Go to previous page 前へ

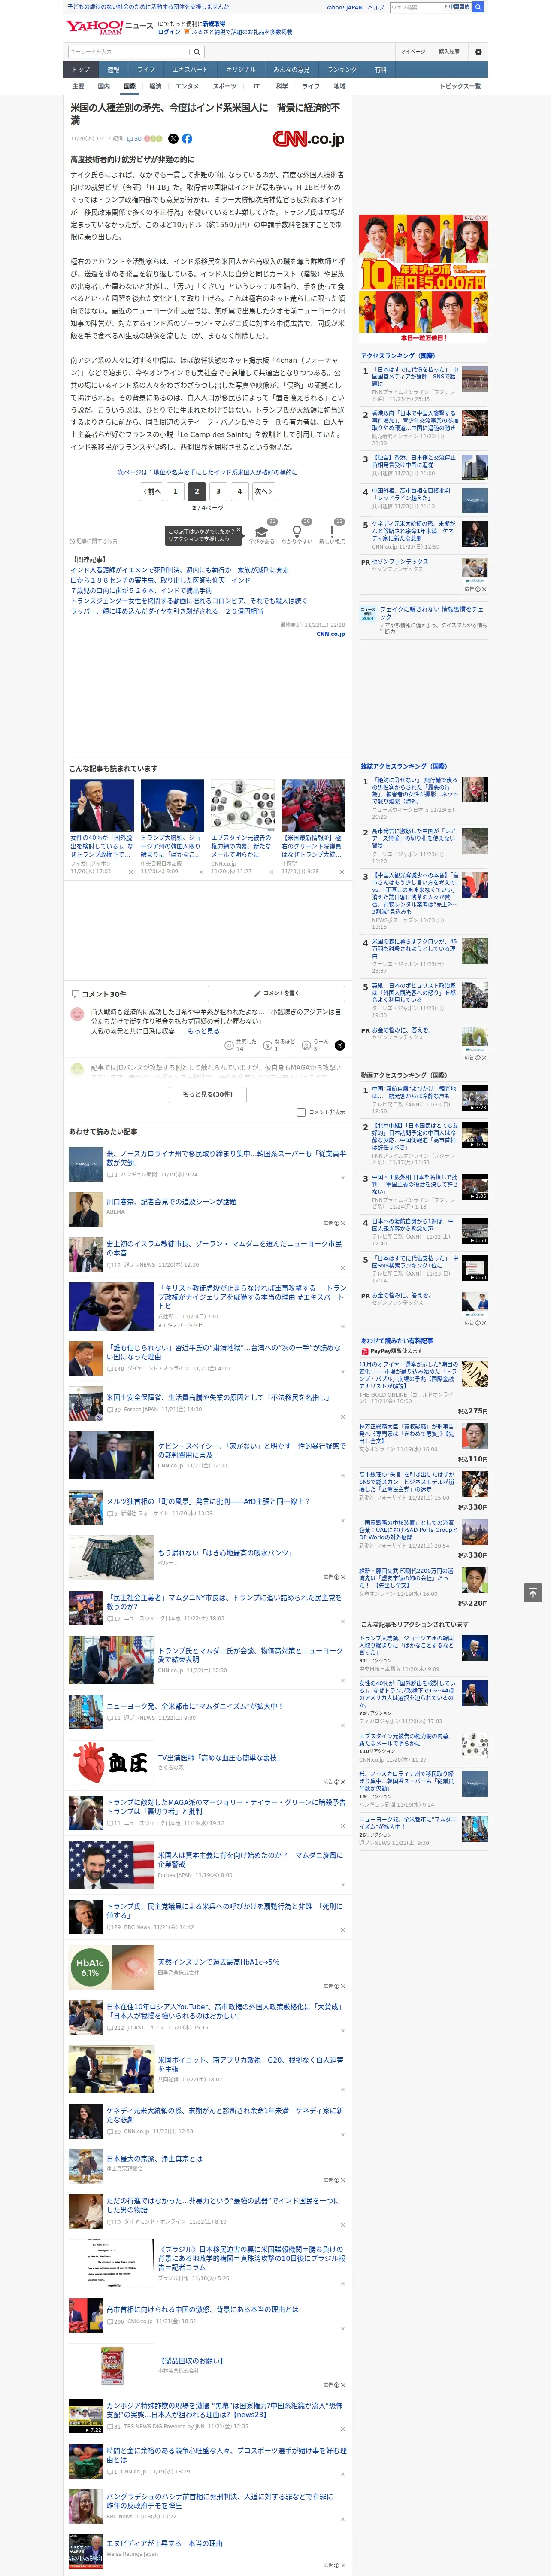(152, 491)
